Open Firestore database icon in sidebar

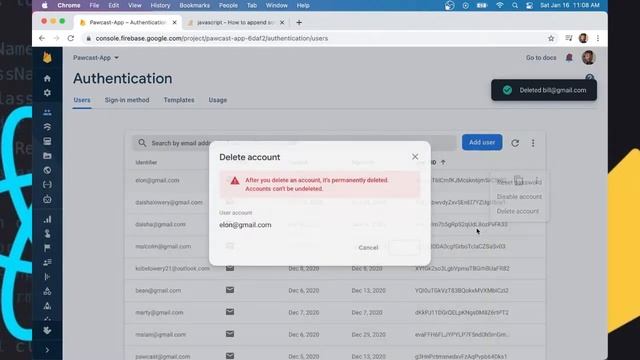click(47, 127)
